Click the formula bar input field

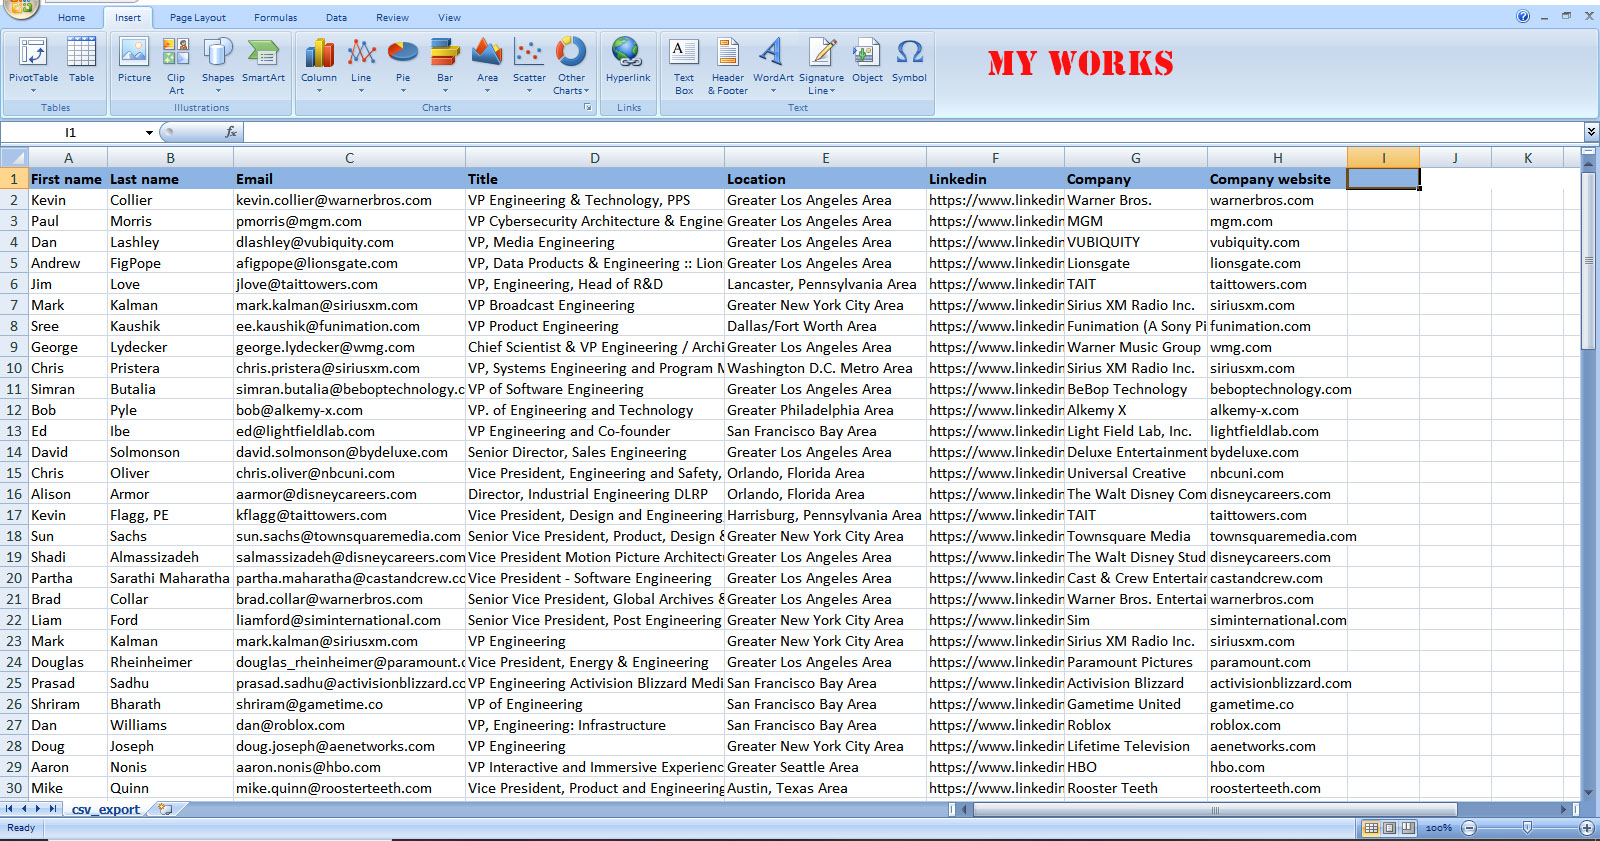pos(900,132)
